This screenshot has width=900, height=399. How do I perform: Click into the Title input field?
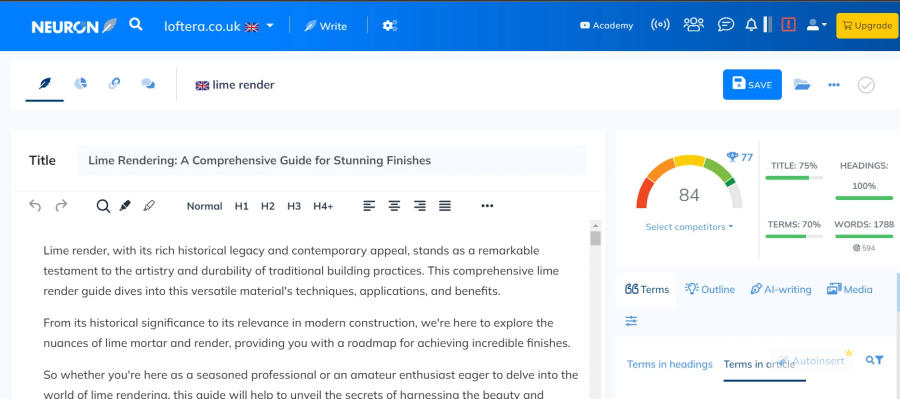332,160
